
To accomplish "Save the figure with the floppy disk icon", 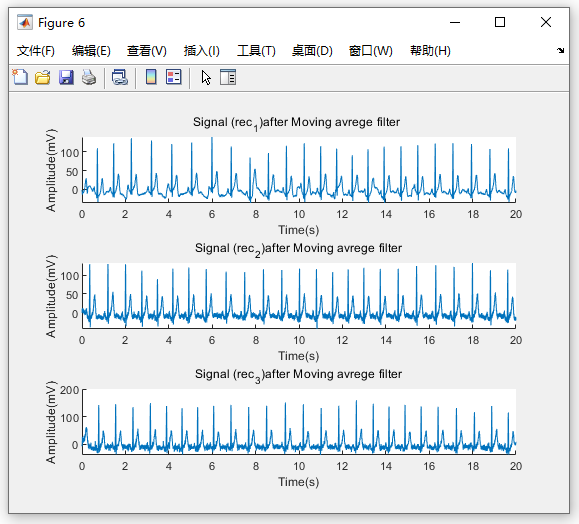I will pos(66,77).
